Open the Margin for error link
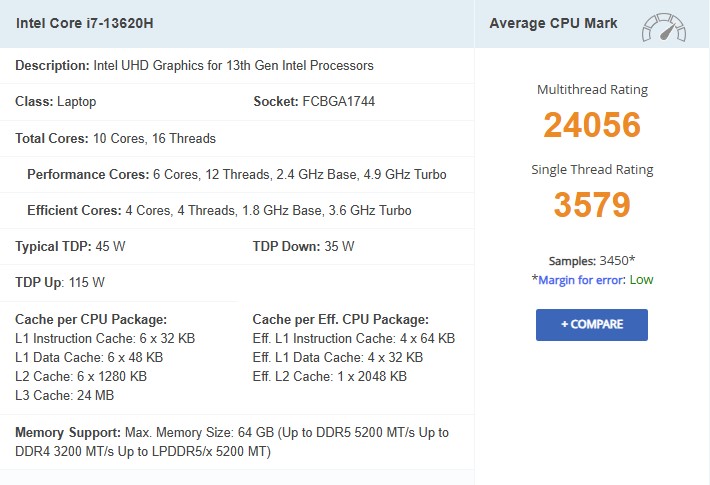This screenshot has width=710, height=485. 580,280
